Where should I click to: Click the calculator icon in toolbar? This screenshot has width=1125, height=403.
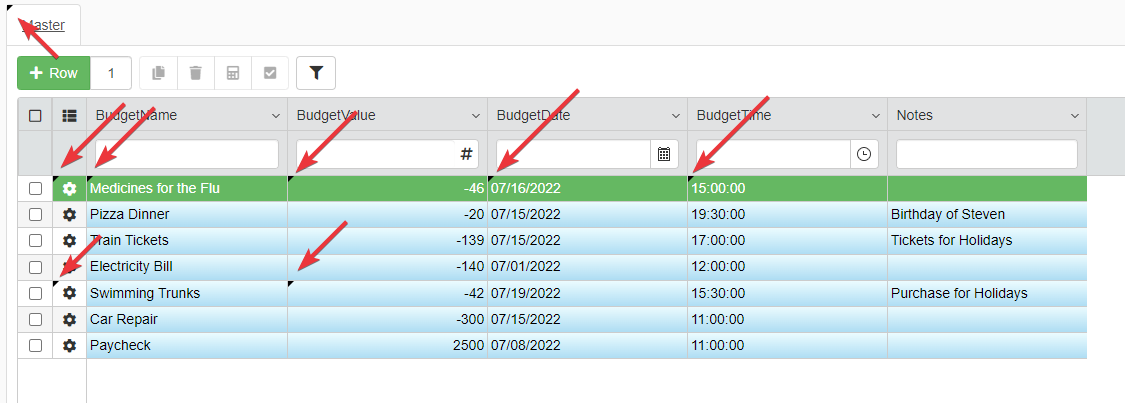pyautogui.click(x=232, y=73)
